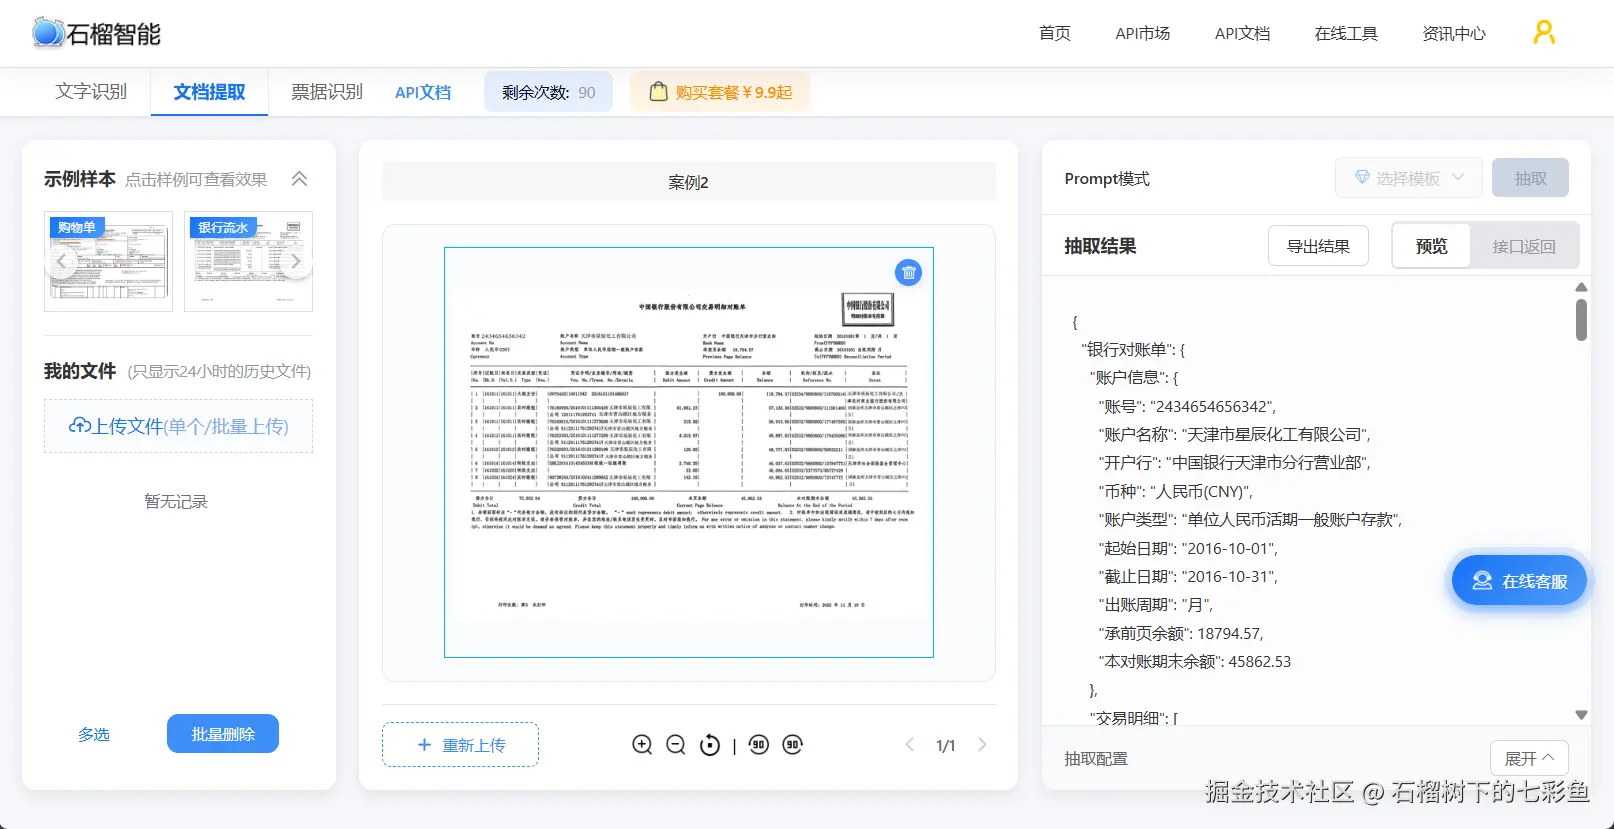Expand 抽取配置 with the 展开 button
The height and width of the screenshot is (829, 1614).
1529,759
